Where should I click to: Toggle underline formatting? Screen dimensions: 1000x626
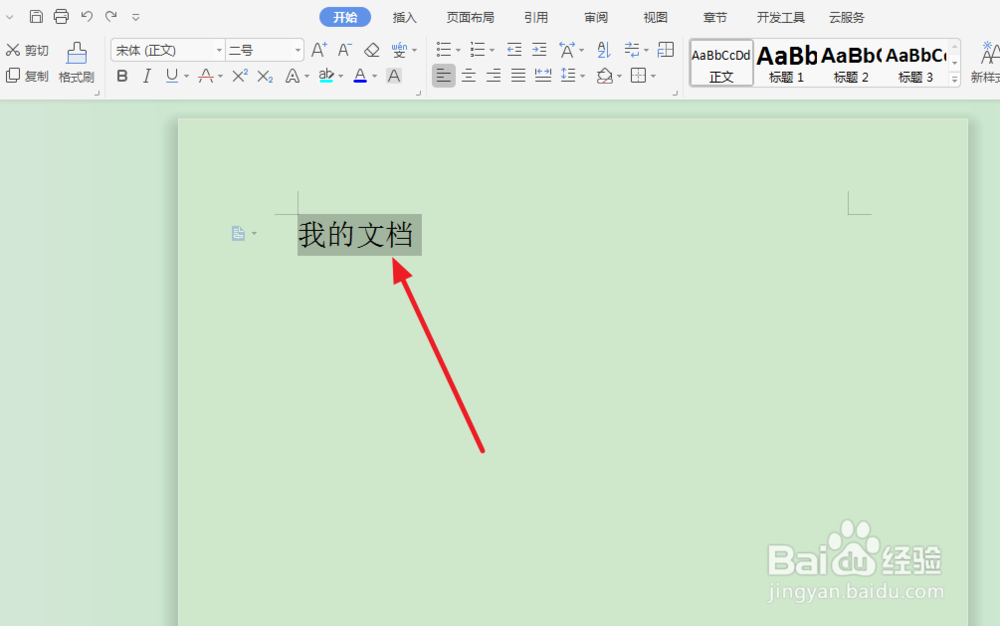point(172,76)
